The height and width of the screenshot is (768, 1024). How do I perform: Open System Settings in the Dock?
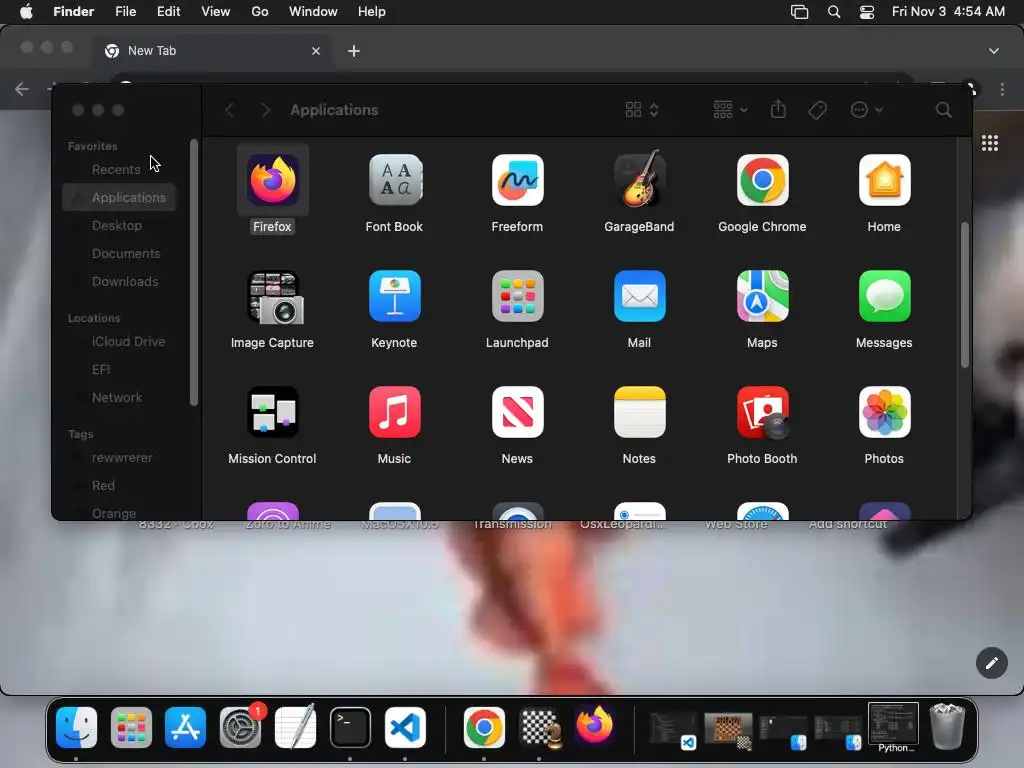[240, 727]
